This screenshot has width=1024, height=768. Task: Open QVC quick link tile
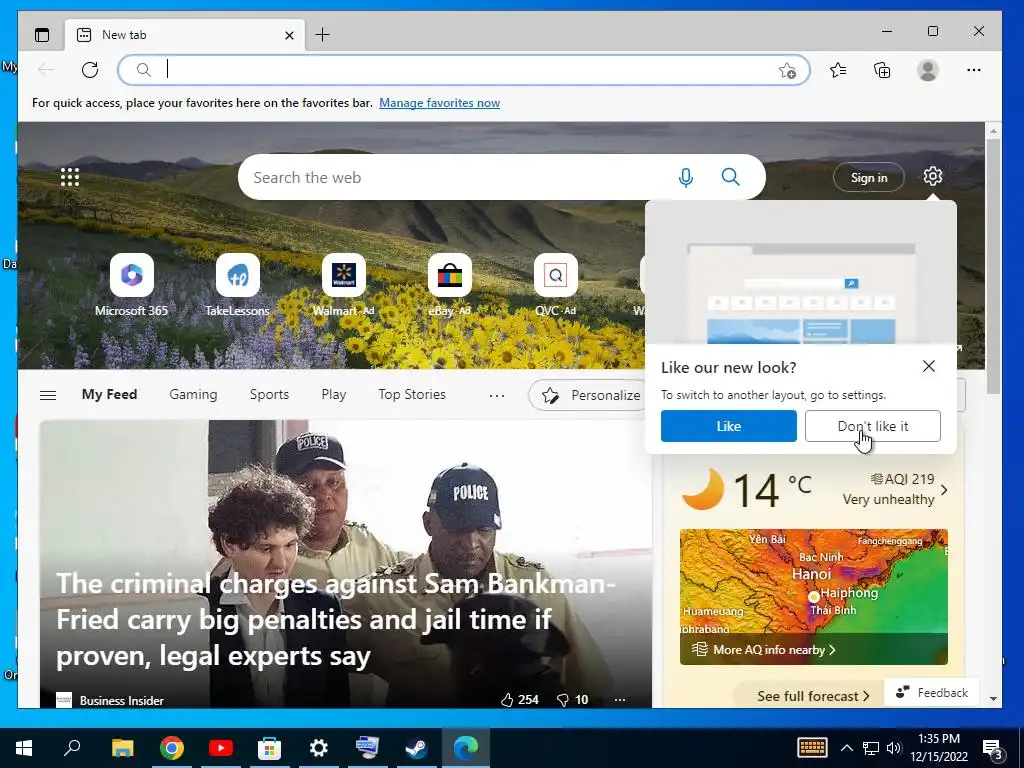click(556, 285)
